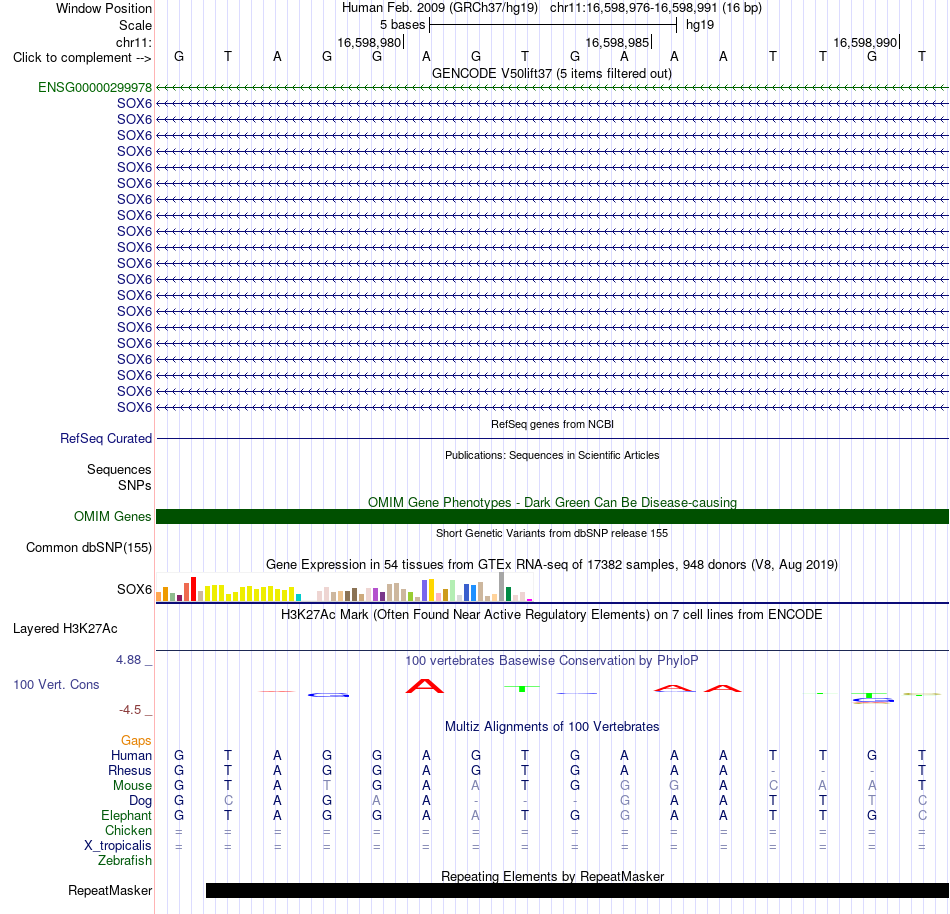
Task: Click the OMIM Genes track label
Action: tap(113, 517)
